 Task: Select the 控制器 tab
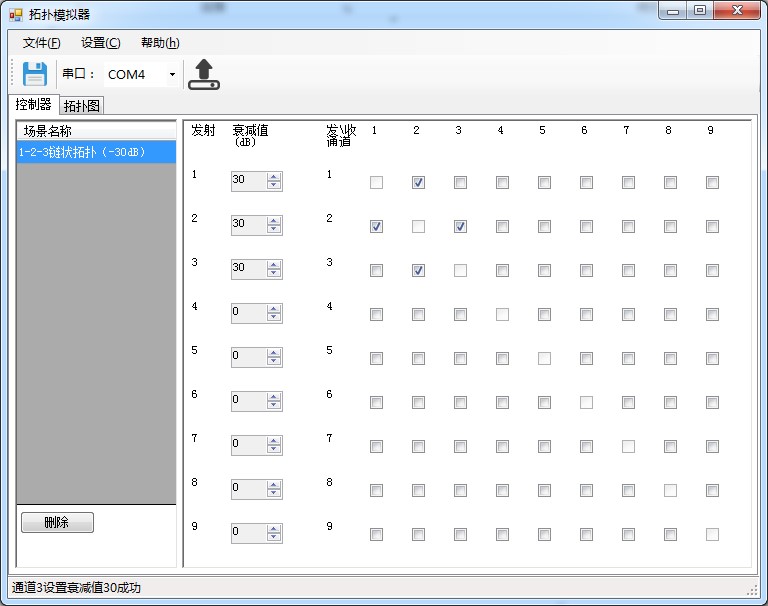click(x=33, y=105)
